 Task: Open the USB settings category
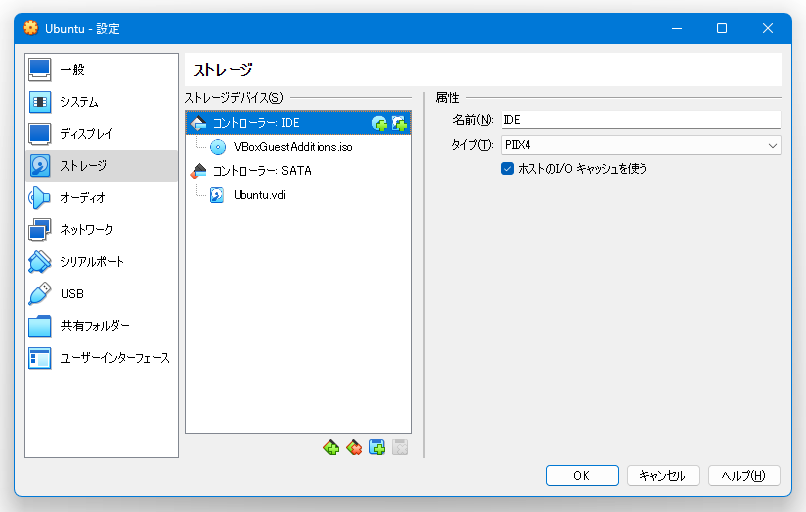[101, 294]
